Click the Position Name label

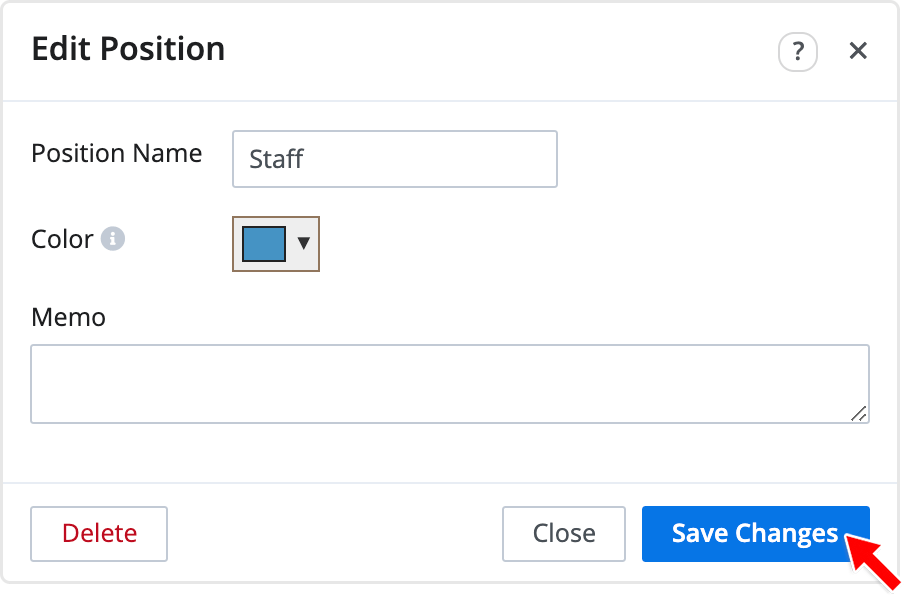(x=117, y=153)
